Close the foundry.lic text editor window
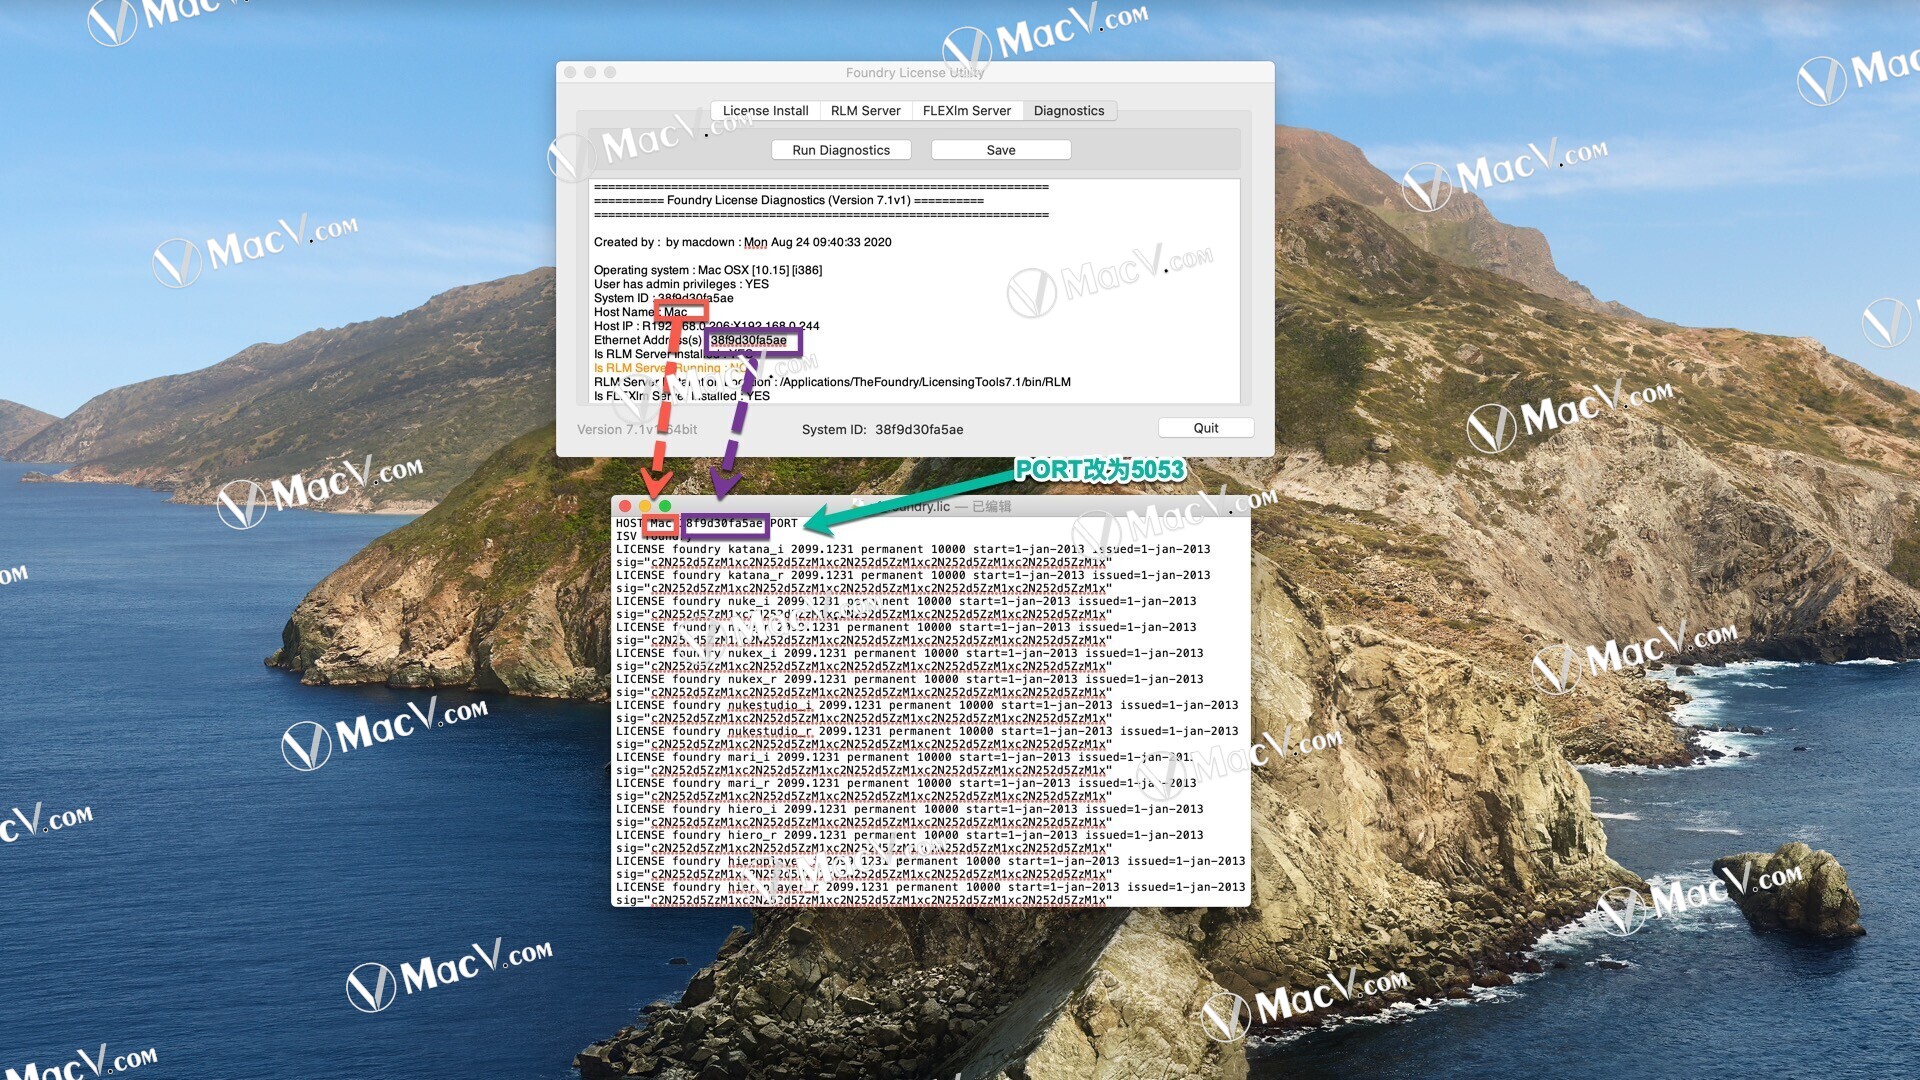Viewport: 1920px width, 1080px height. (x=625, y=506)
